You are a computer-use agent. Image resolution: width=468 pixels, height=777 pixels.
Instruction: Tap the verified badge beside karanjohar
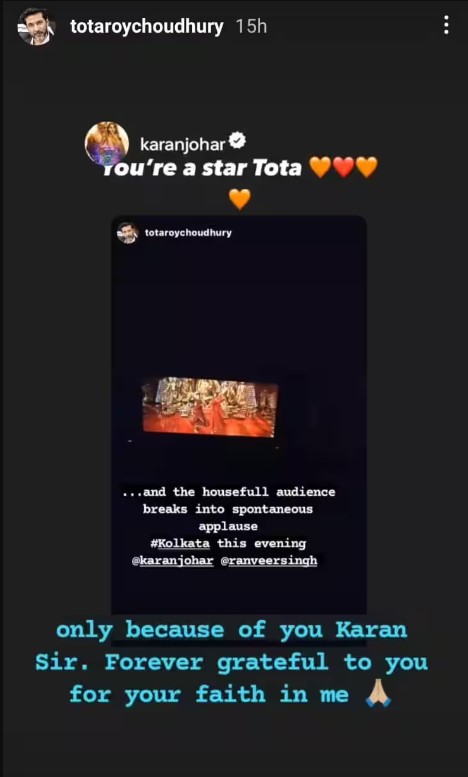(239, 143)
